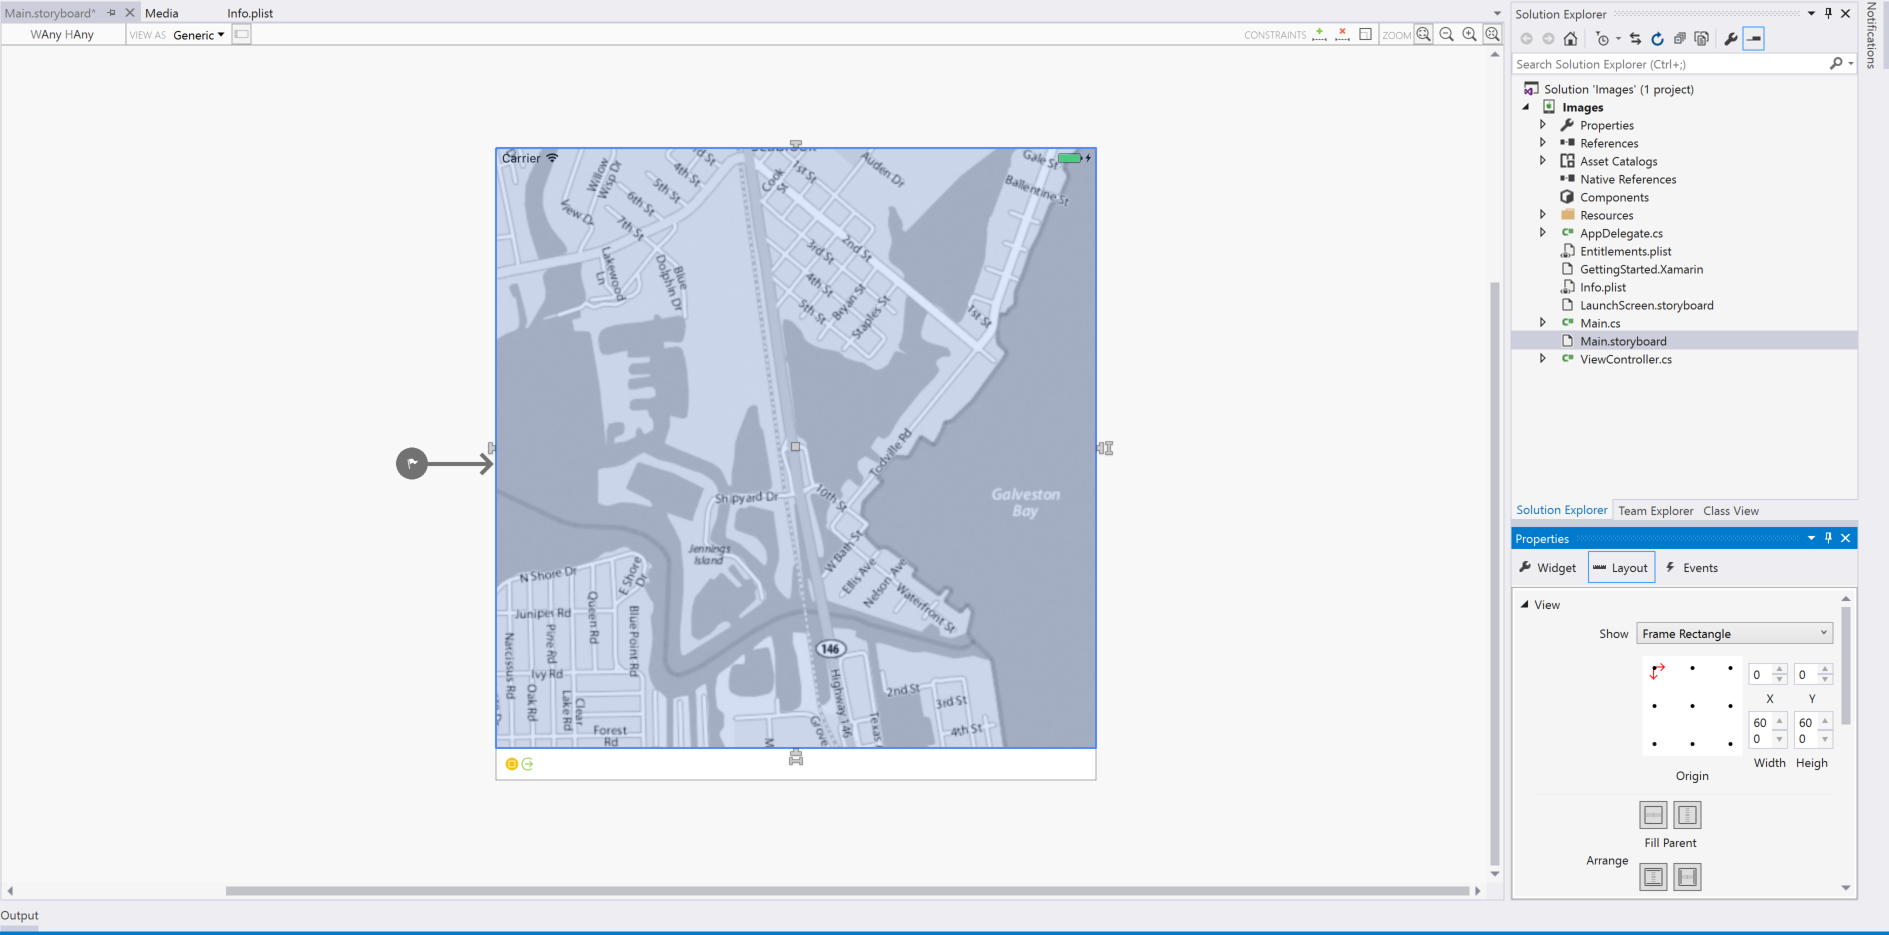This screenshot has height=935, width=1889.
Task: Expand the Asset Catalogs tree node
Action: pyautogui.click(x=1543, y=160)
